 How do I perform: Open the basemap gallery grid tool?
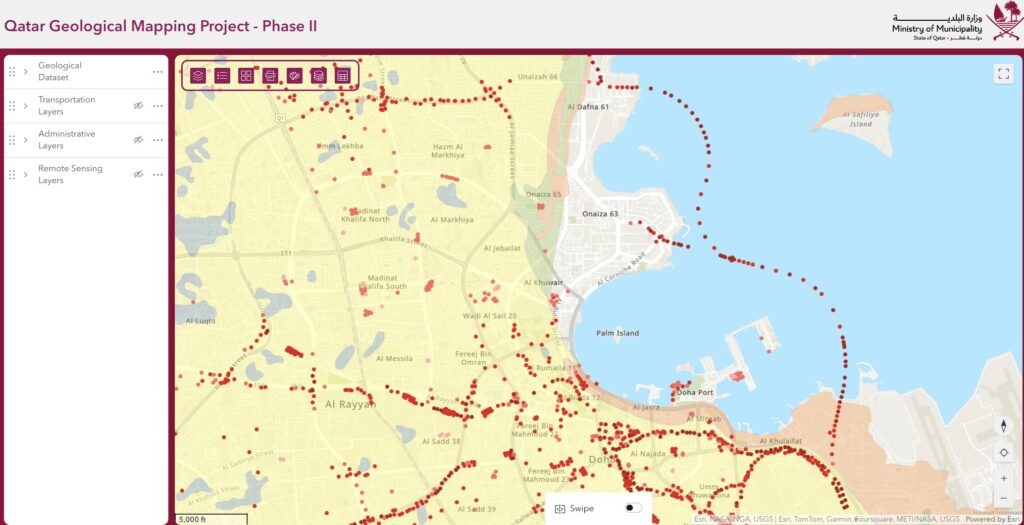pos(246,75)
